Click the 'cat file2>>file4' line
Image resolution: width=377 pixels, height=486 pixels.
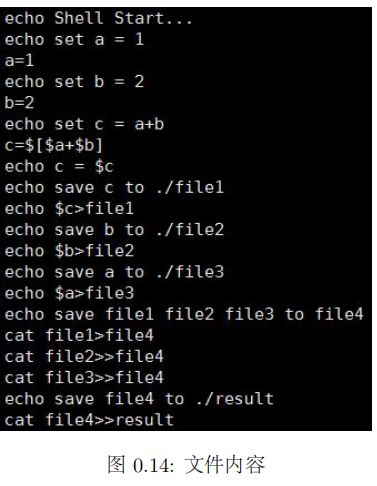(x=84, y=356)
